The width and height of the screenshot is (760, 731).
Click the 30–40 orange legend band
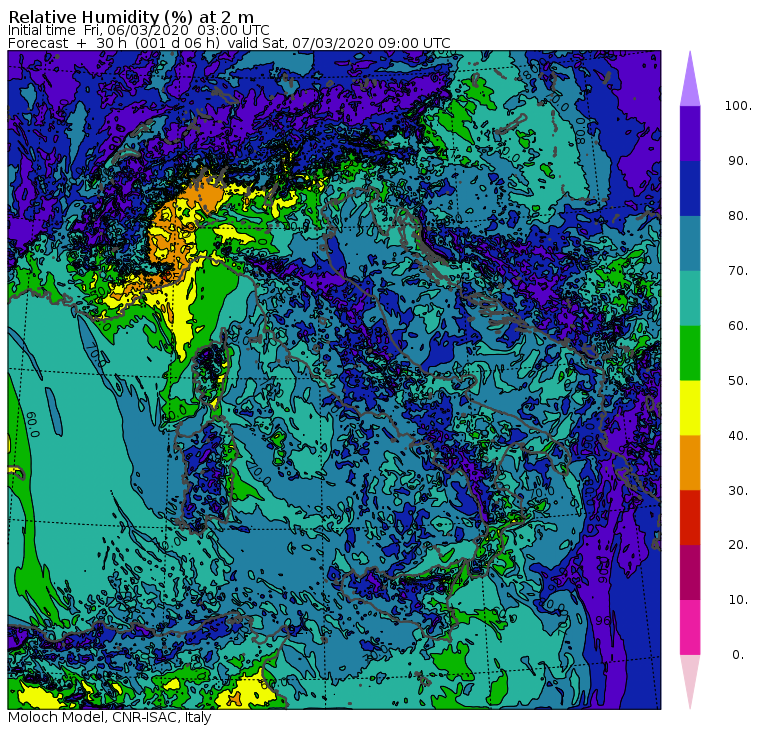point(690,462)
